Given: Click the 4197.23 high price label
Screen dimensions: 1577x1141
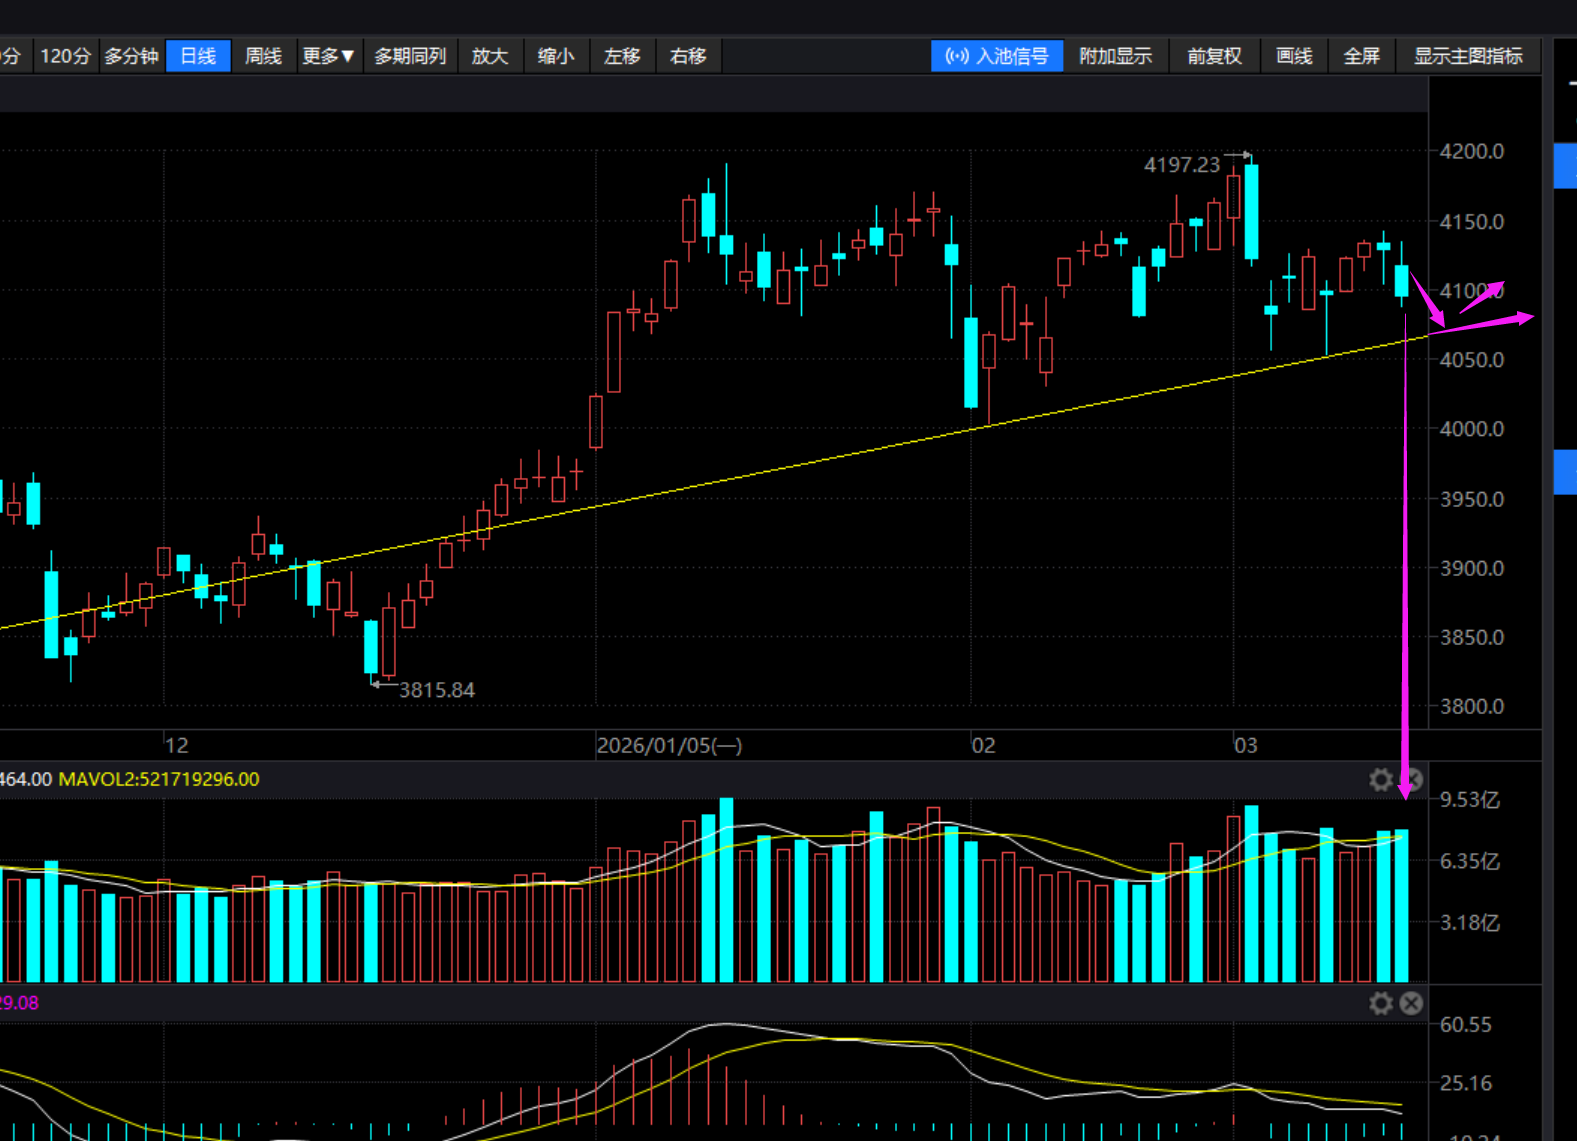Looking at the screenshot, I should (1182, 164).
